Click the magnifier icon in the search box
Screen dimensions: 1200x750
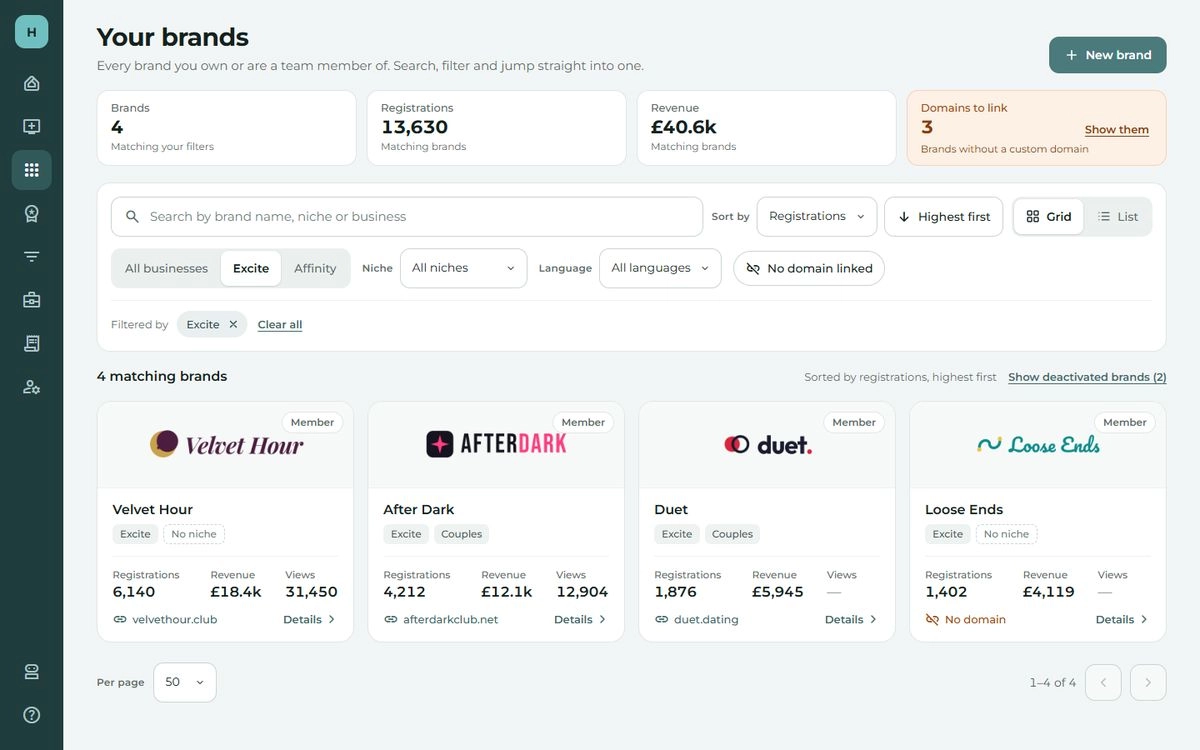point(132,217)
